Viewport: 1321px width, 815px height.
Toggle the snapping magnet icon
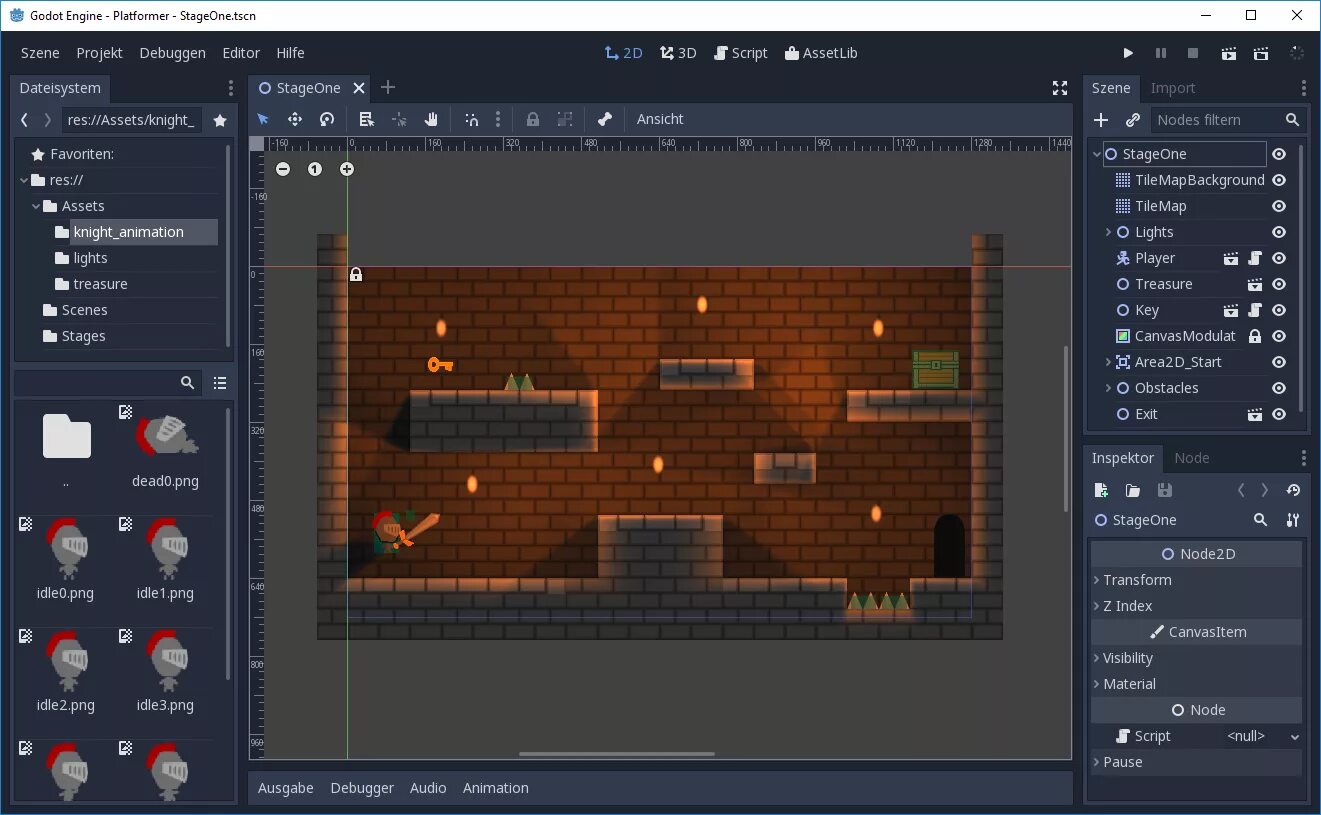point(472,119)
